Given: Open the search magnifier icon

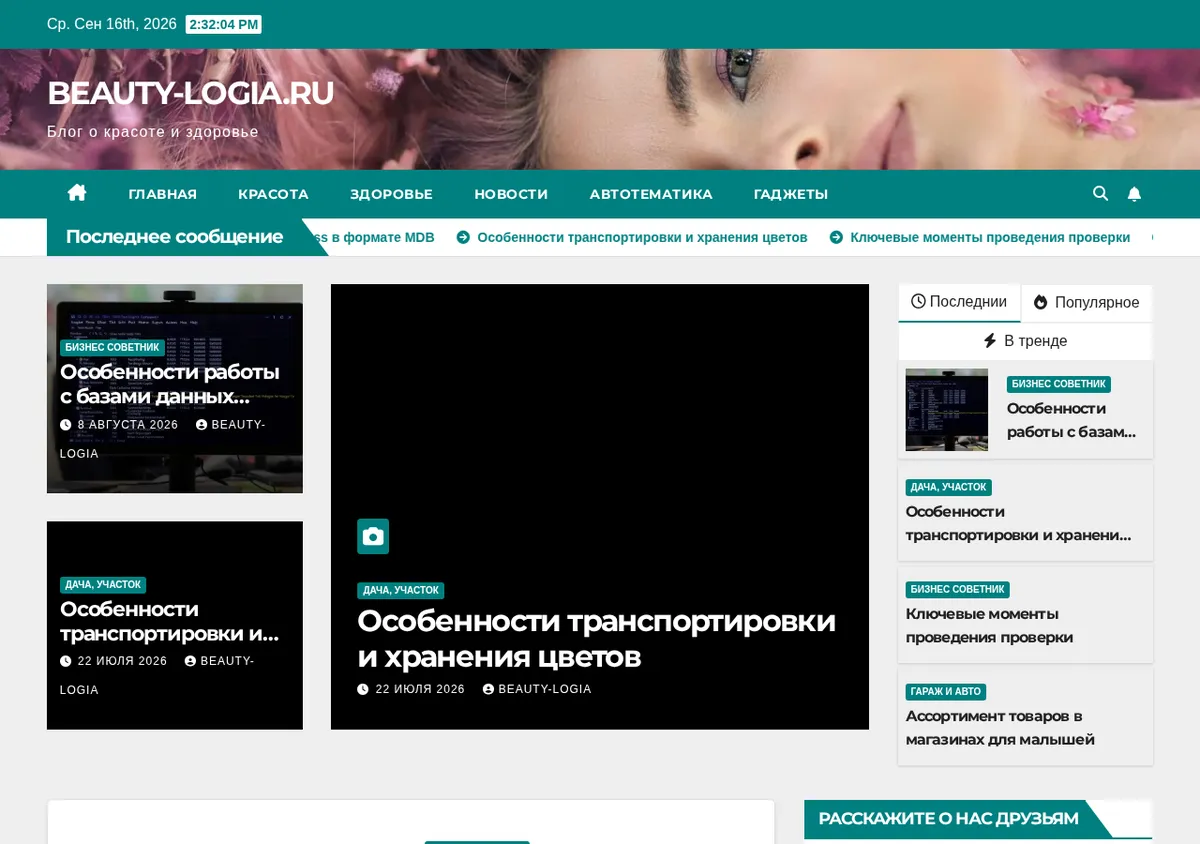Looking at the screenshot, I should pos(1100,193).
